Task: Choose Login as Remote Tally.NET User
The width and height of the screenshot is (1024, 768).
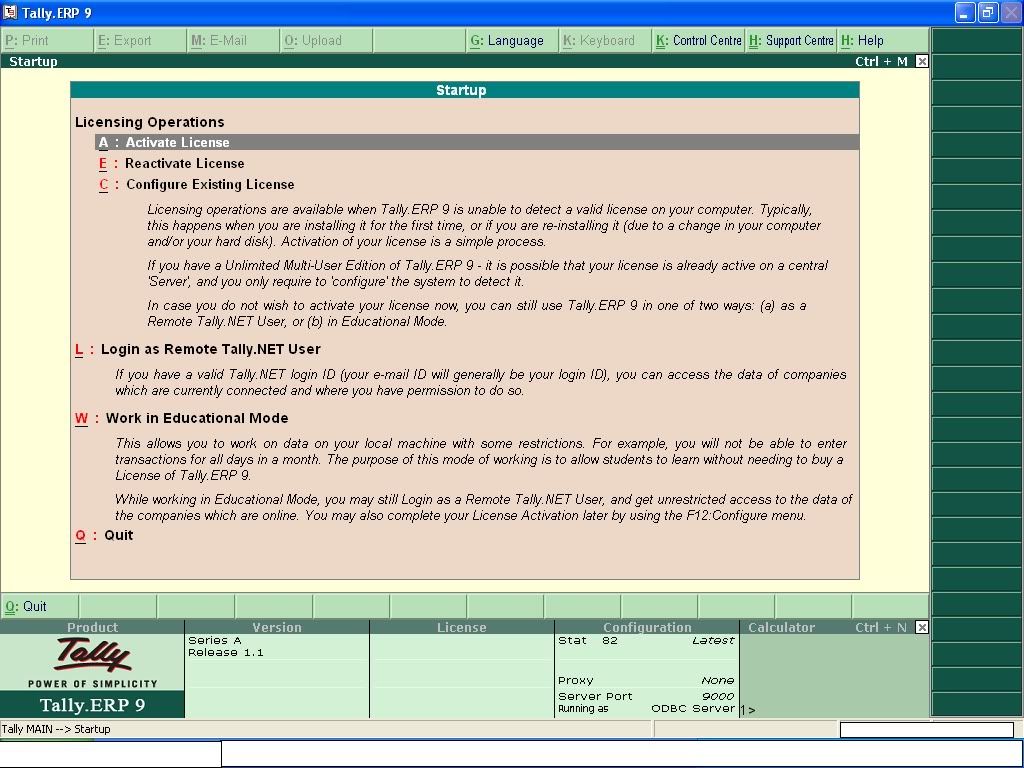Action: (x=198, y=349)
